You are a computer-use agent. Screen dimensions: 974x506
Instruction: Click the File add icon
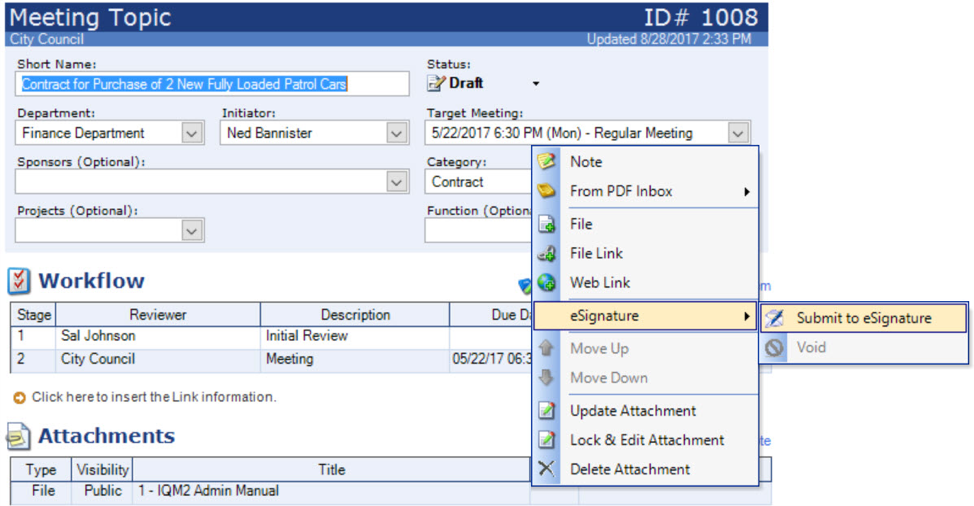click(546, 224)
